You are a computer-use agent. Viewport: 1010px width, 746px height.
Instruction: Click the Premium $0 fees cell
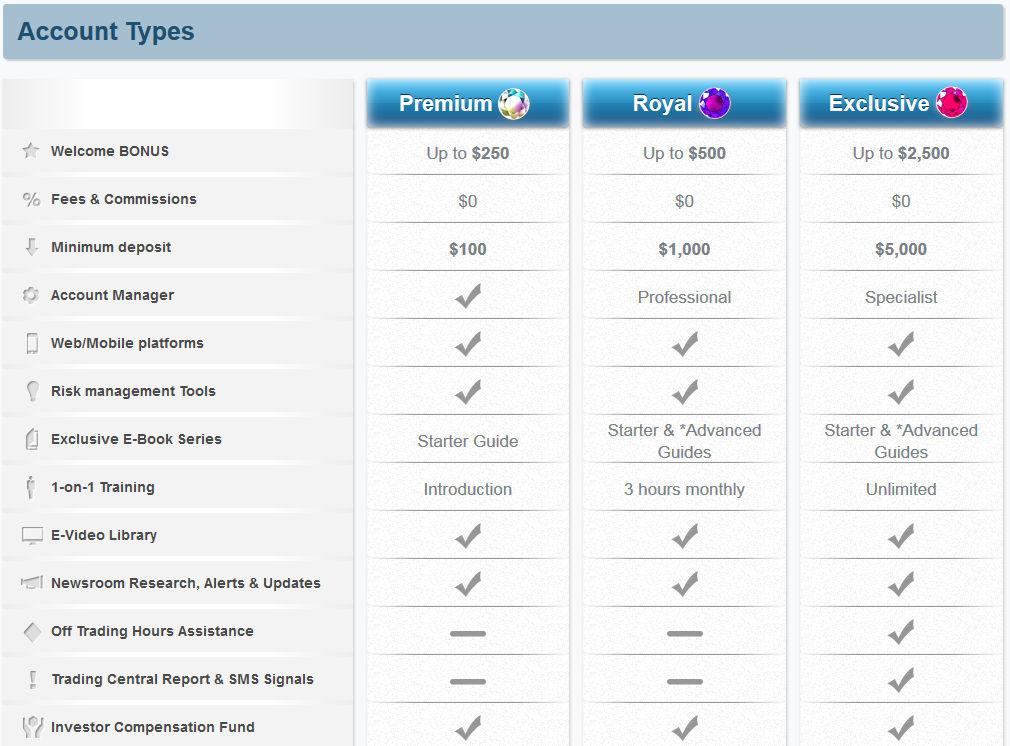(x=468, y=201)
